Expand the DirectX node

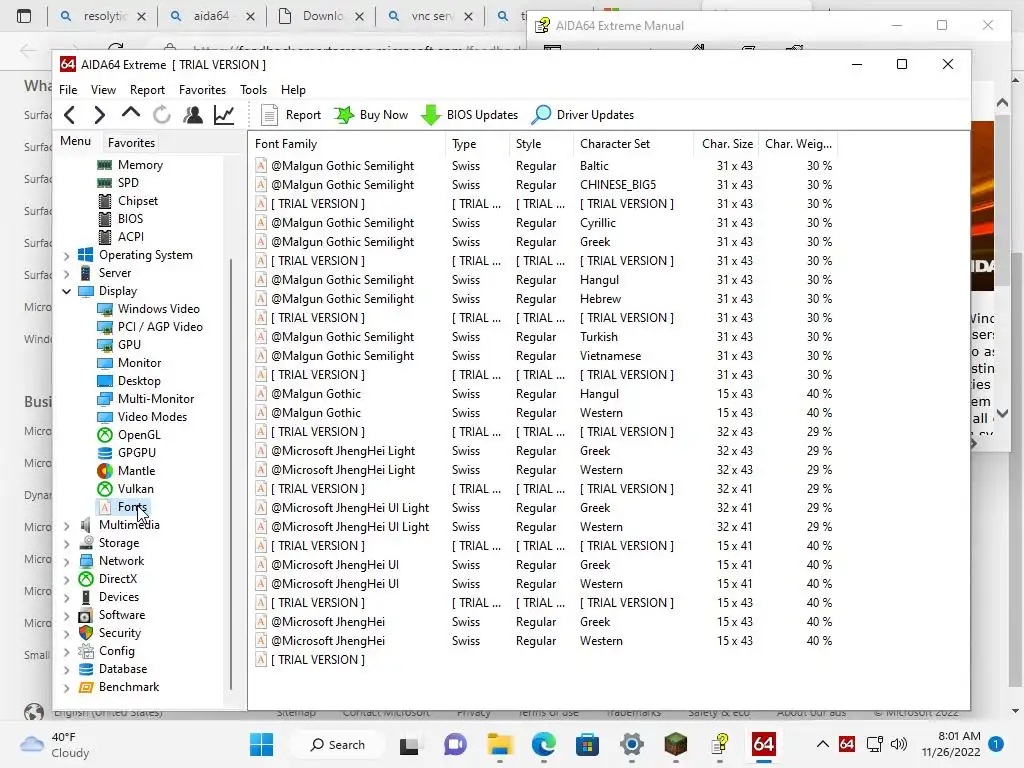pos(67,579)
